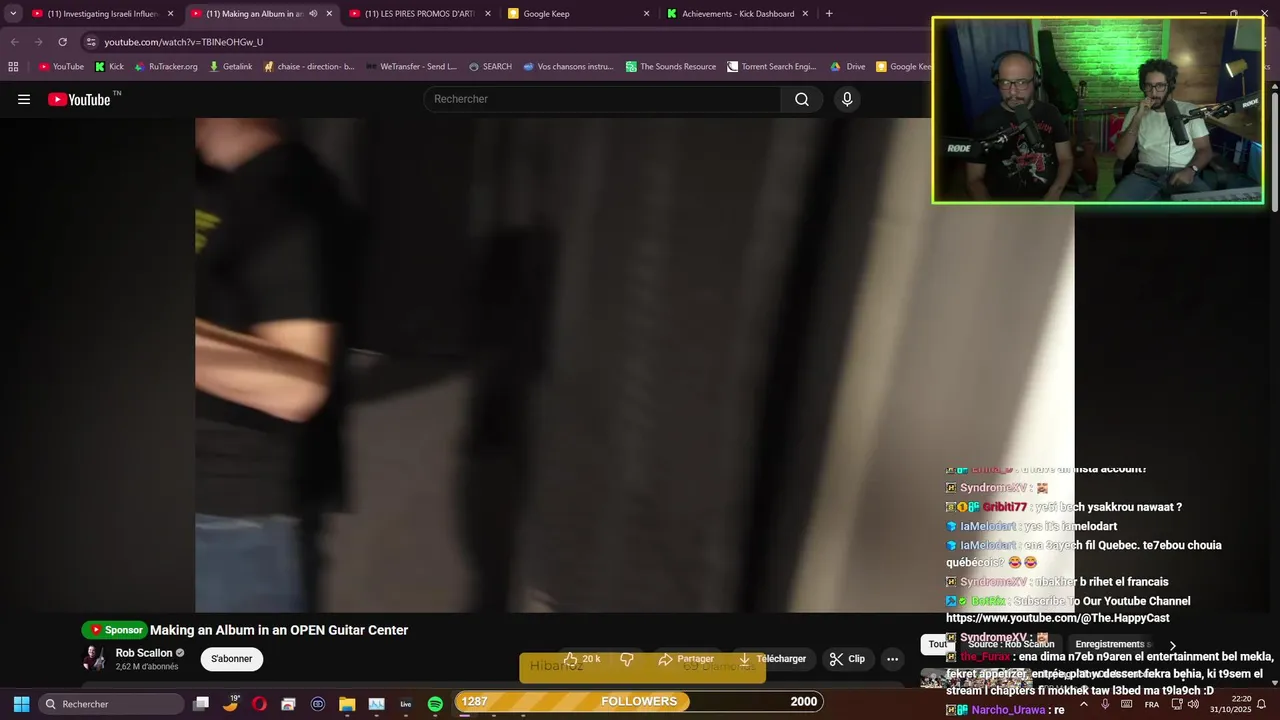
Task: Open The Sounds Resource bookmark
Action: click(671, 67)
